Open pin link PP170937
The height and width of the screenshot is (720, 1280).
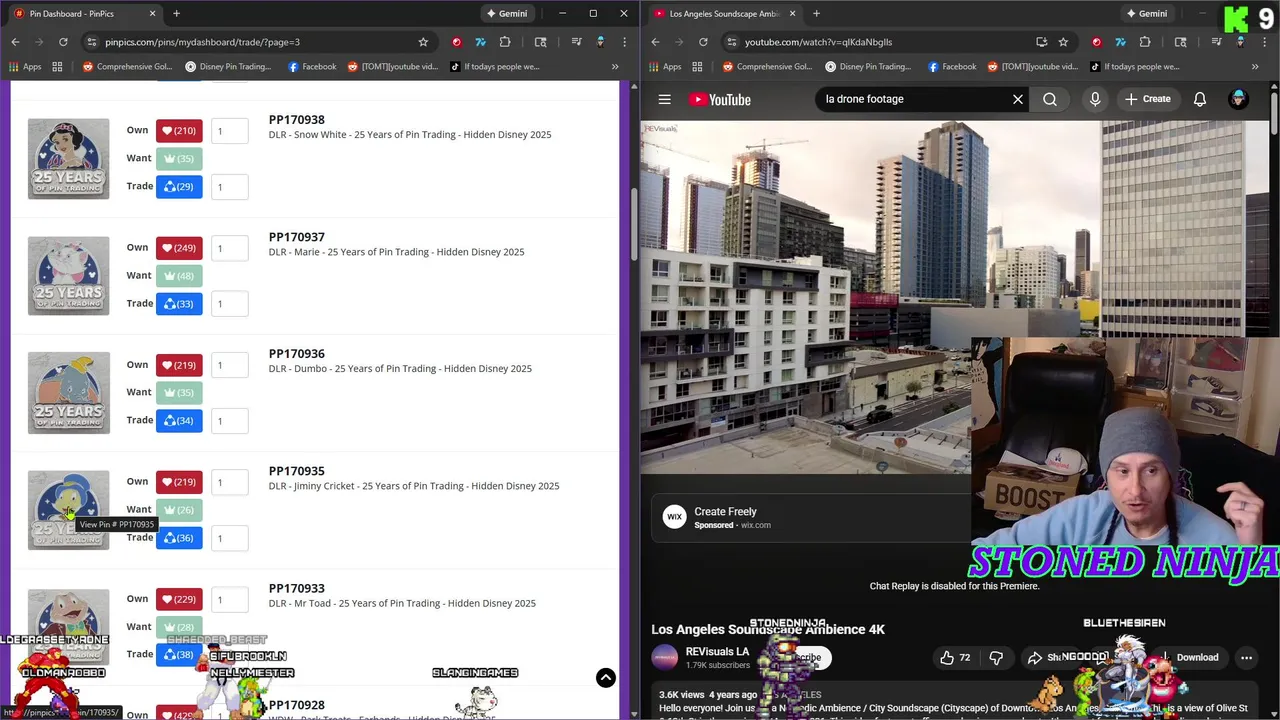(x=296, y=237)
